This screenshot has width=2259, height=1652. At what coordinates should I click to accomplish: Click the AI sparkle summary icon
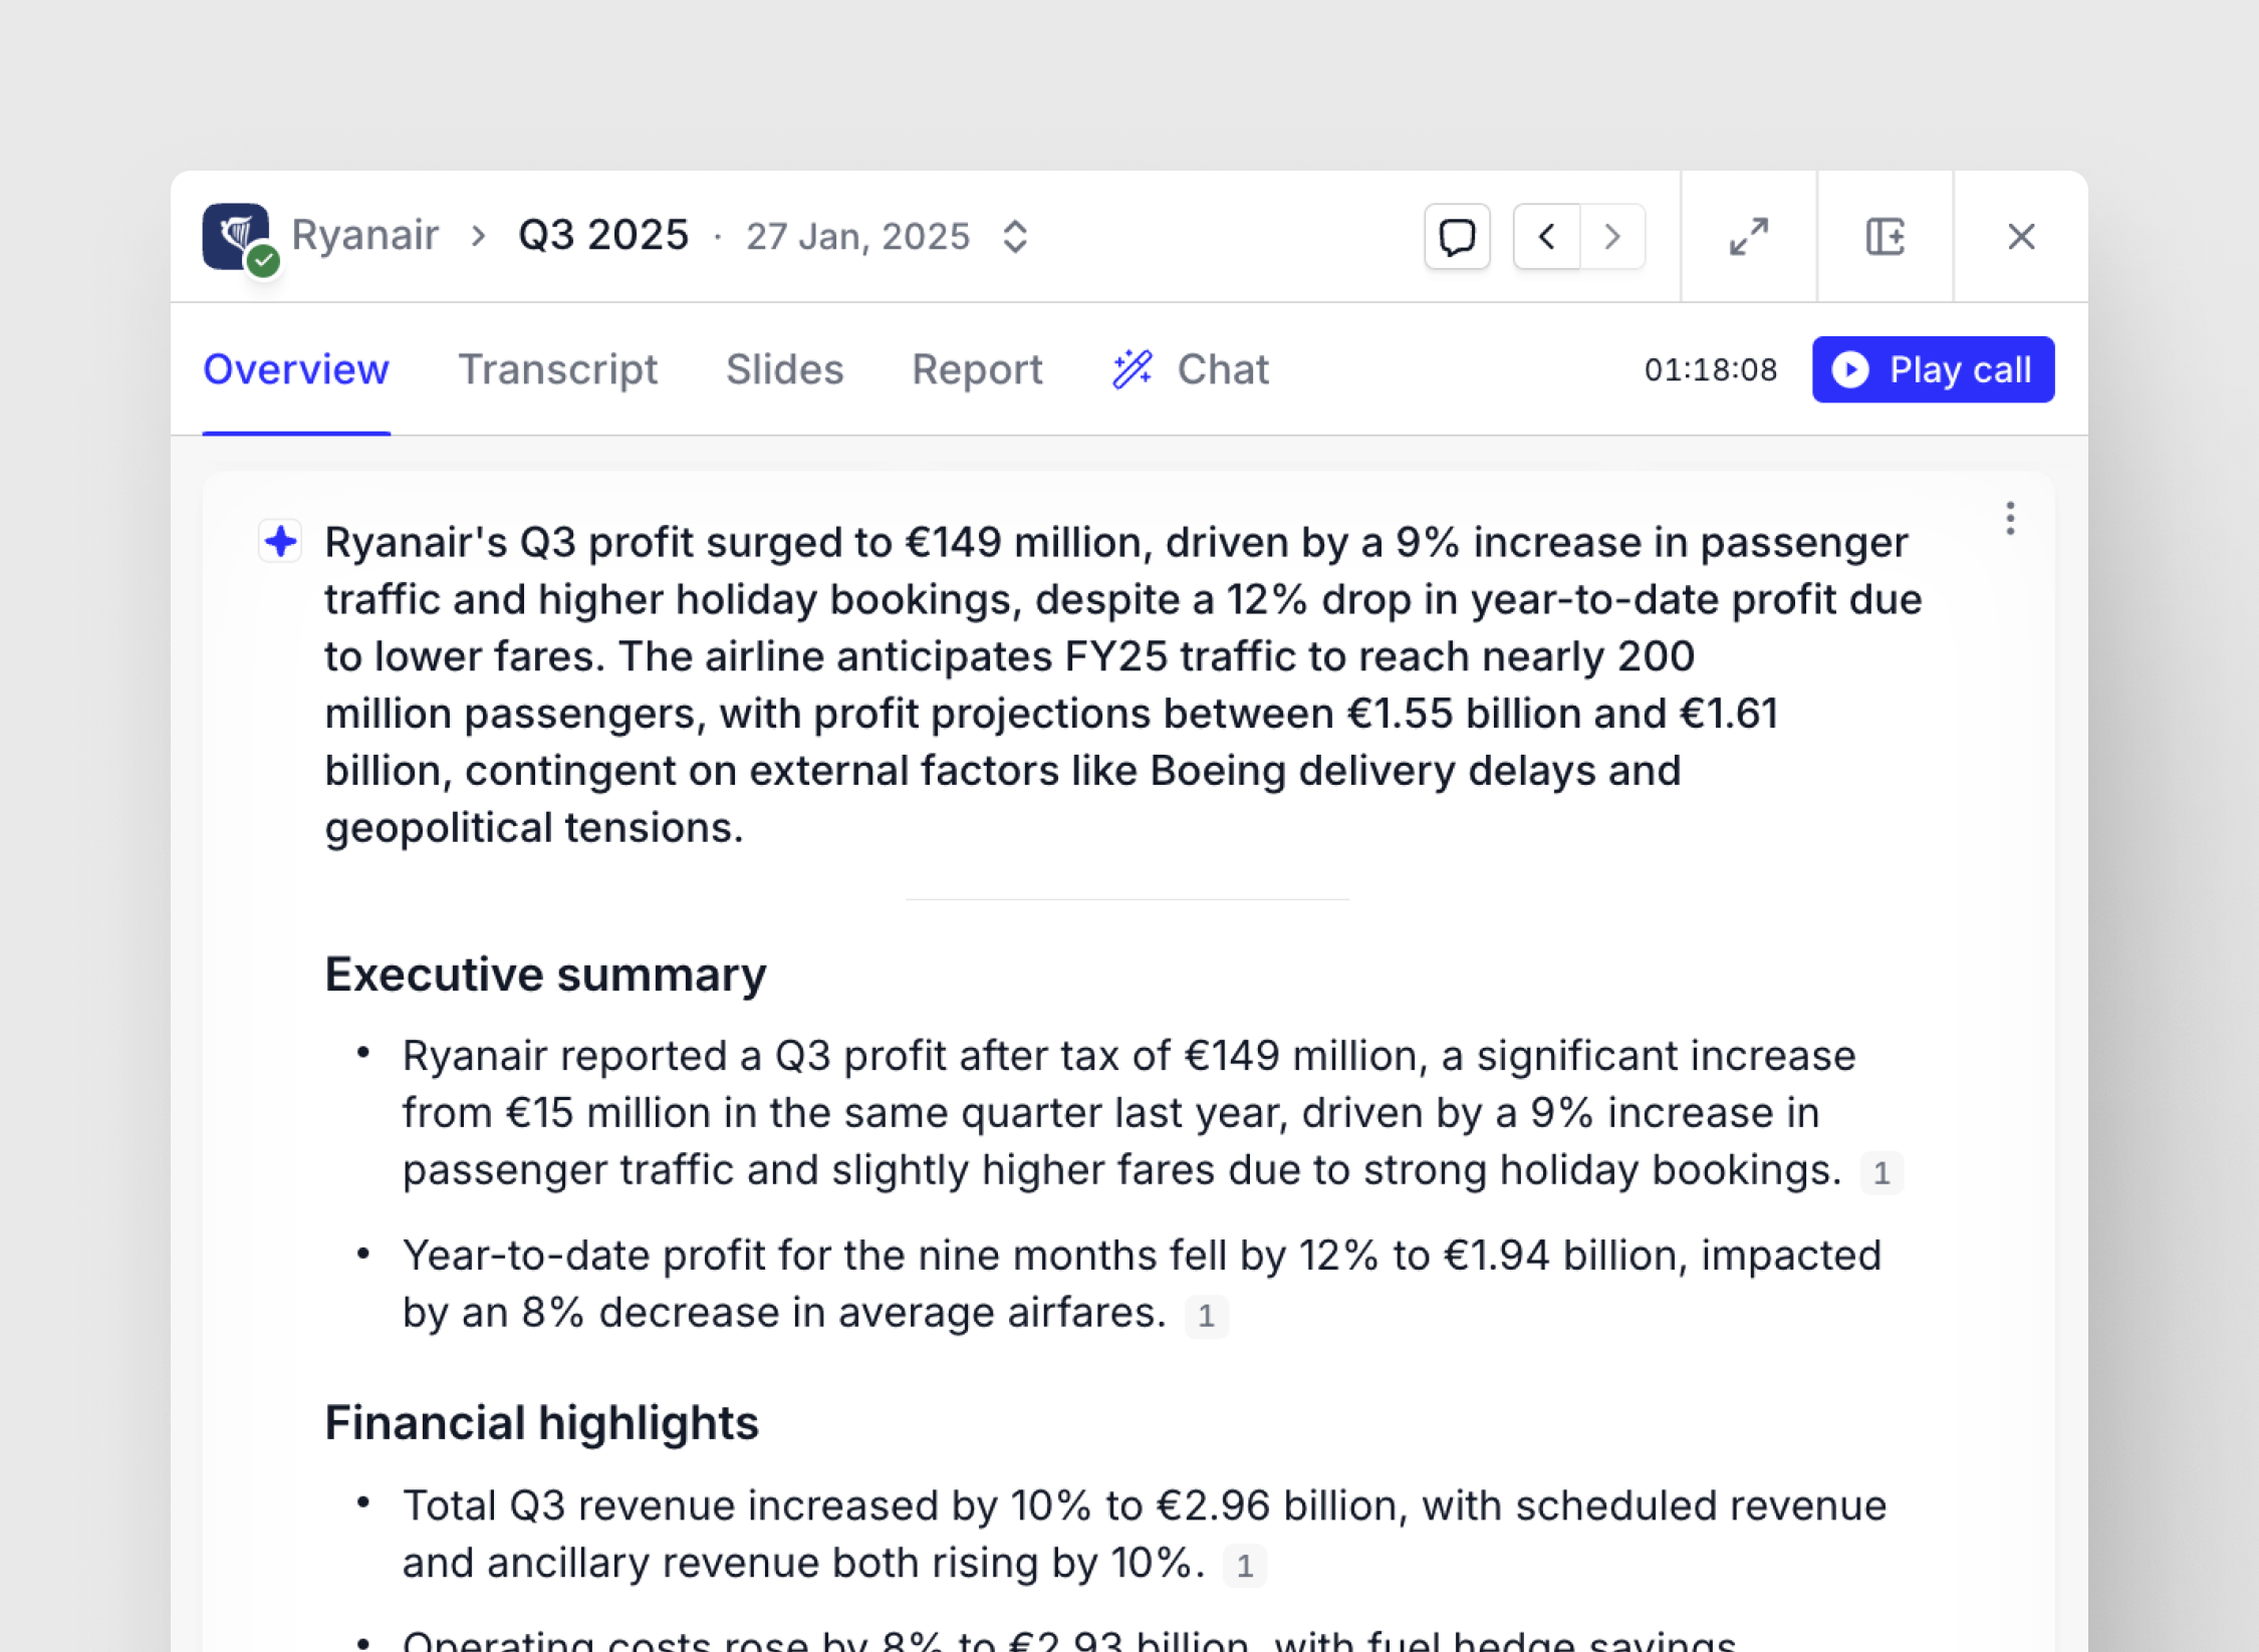coord(280,542)
